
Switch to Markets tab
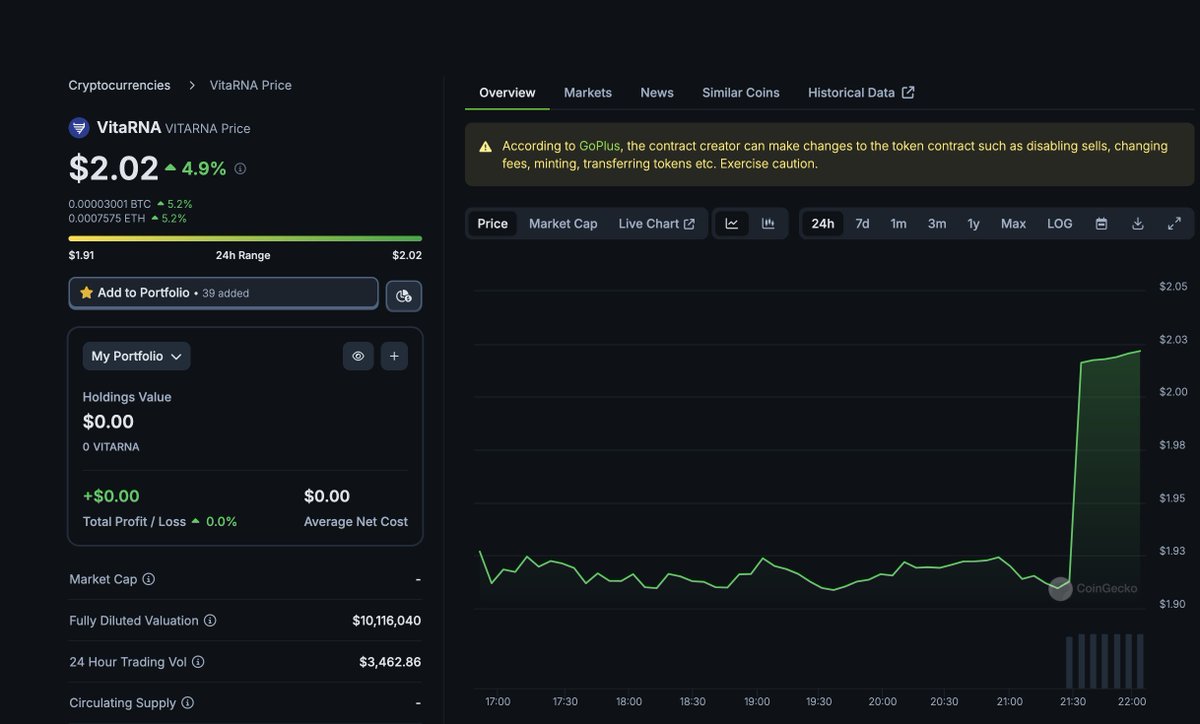(x=588, y=93)
